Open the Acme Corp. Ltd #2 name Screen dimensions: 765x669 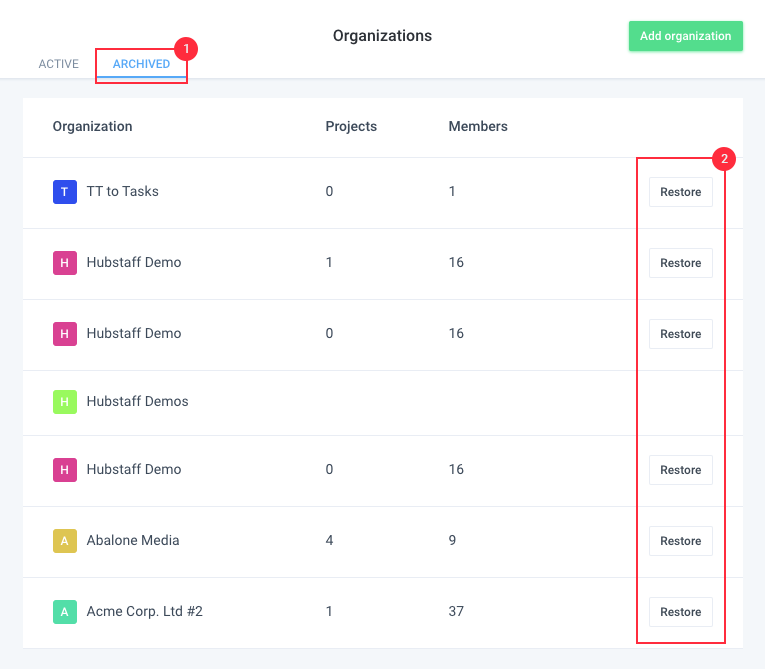[x=144, y=611]
